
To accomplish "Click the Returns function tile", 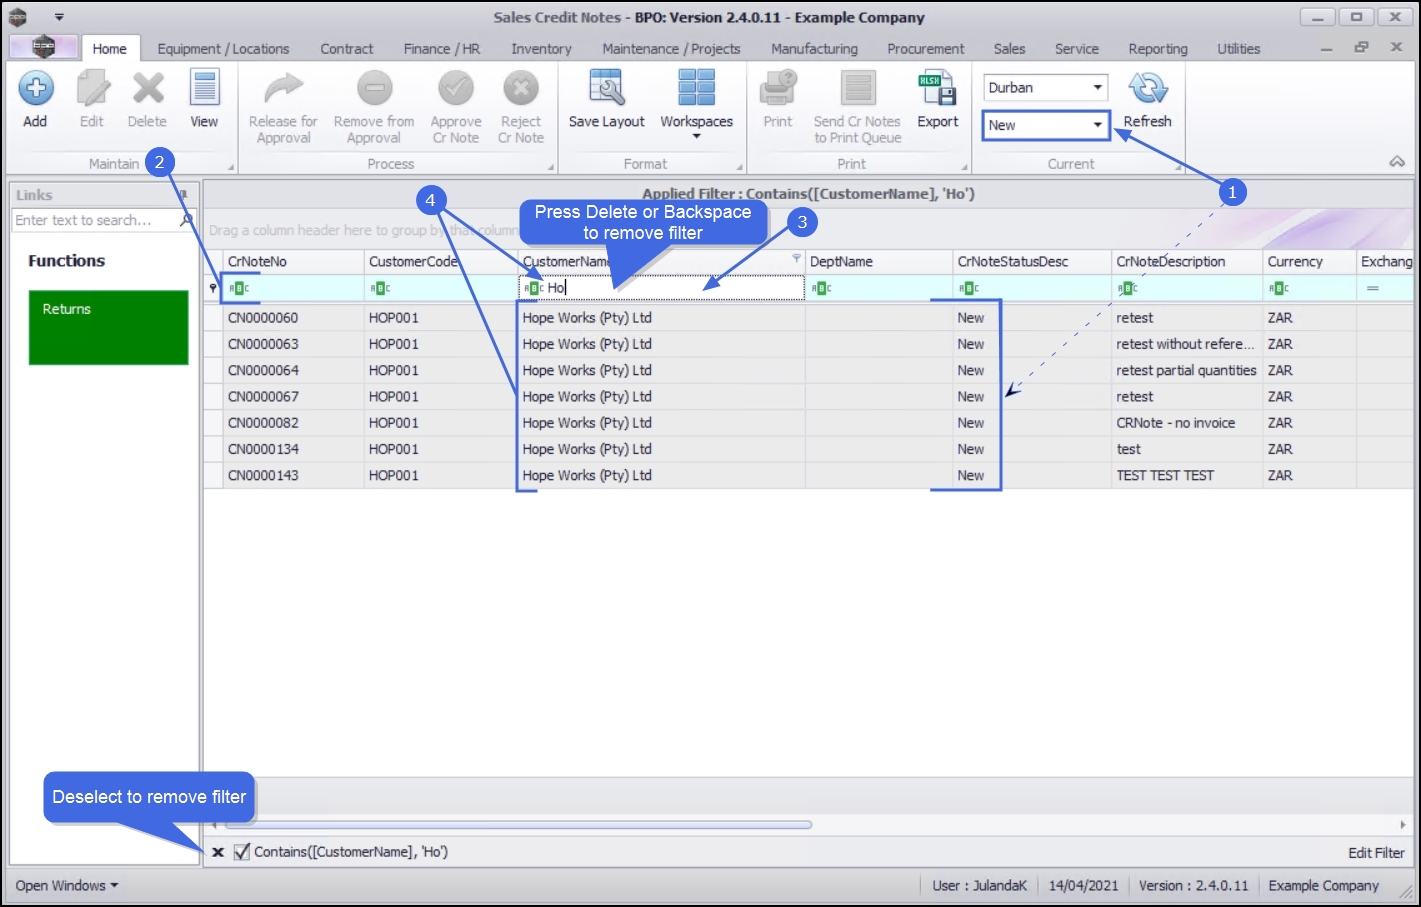I will click(x=108, y=327).
